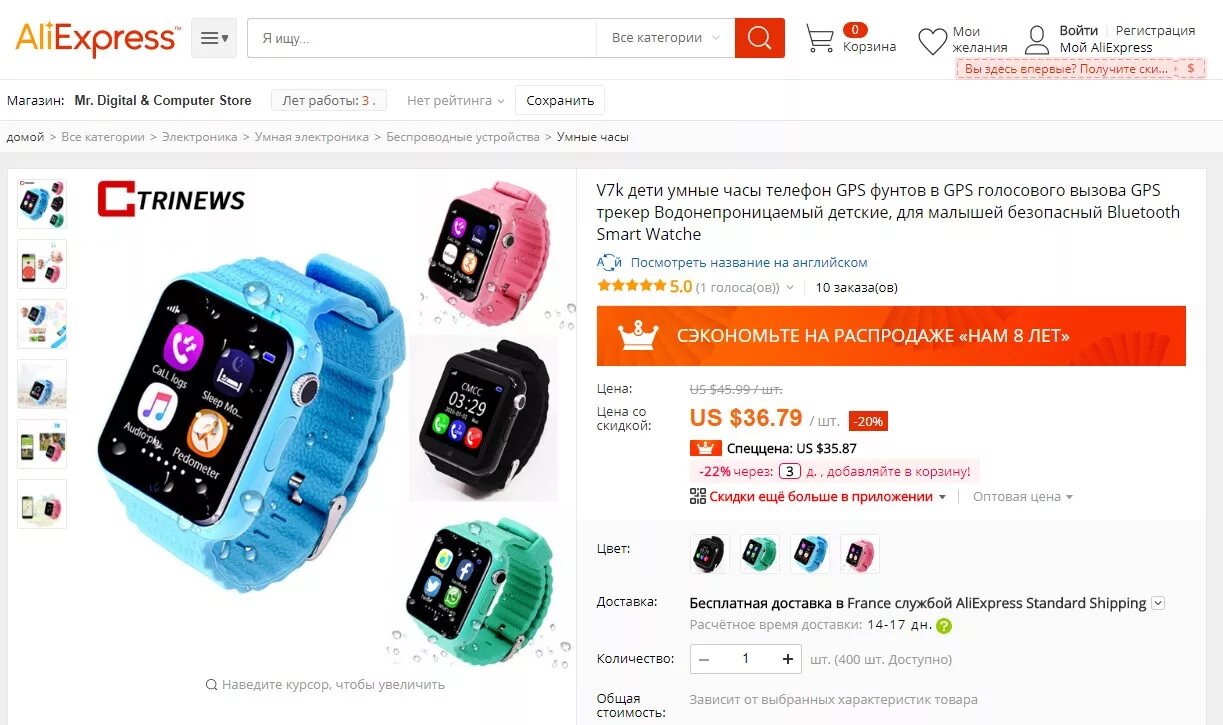This screenshot has height=725, width=1223.
Task: Click the green delivery time help icon
Action: point(944,626)
